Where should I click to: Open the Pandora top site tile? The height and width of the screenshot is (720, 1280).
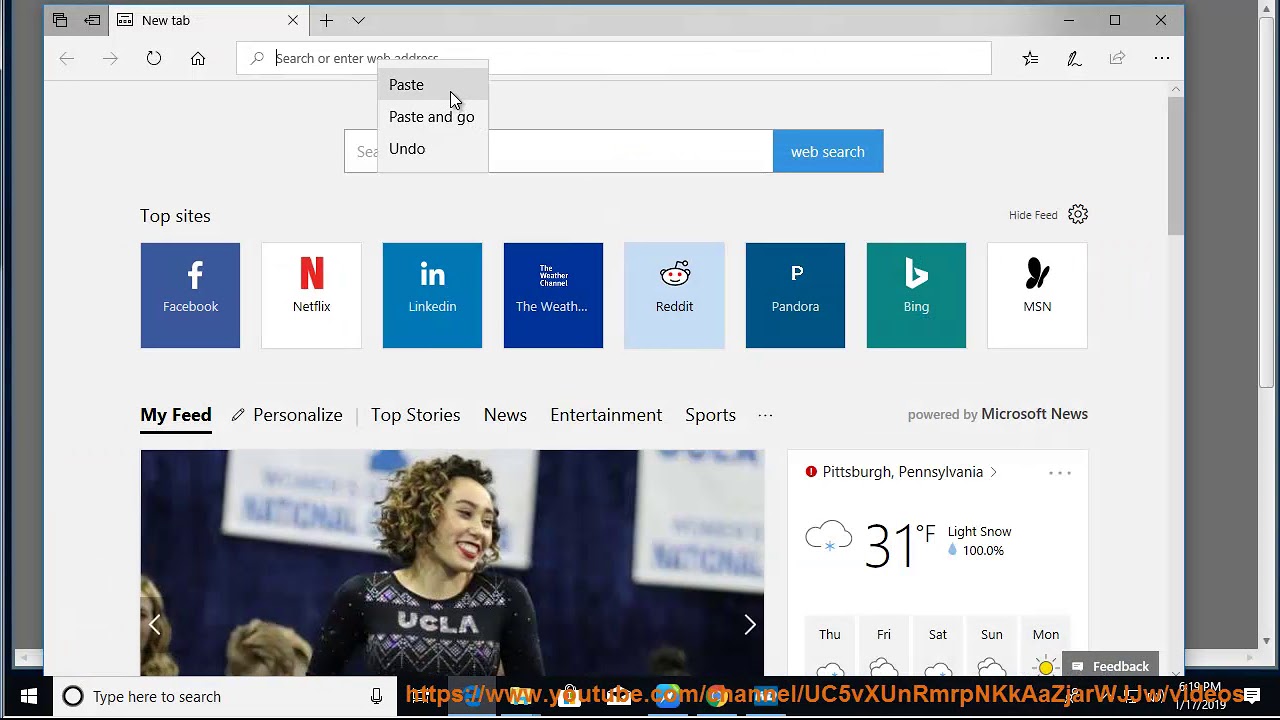click(795, 295)
